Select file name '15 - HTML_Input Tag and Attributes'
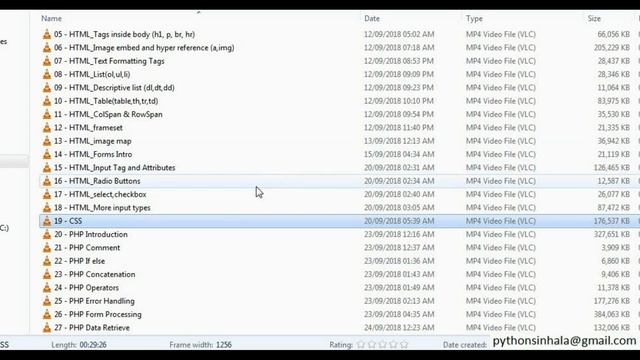 point(115,168)
